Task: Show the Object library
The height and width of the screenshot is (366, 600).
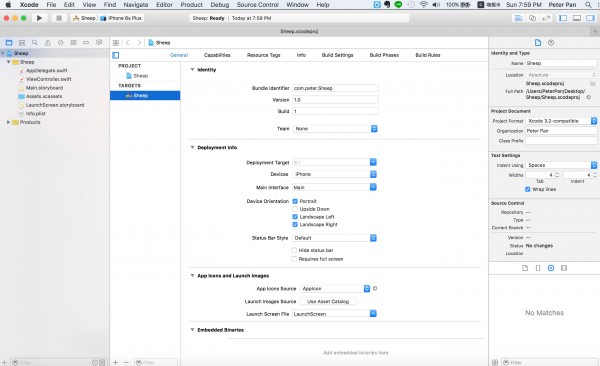Action: (551, 268)
